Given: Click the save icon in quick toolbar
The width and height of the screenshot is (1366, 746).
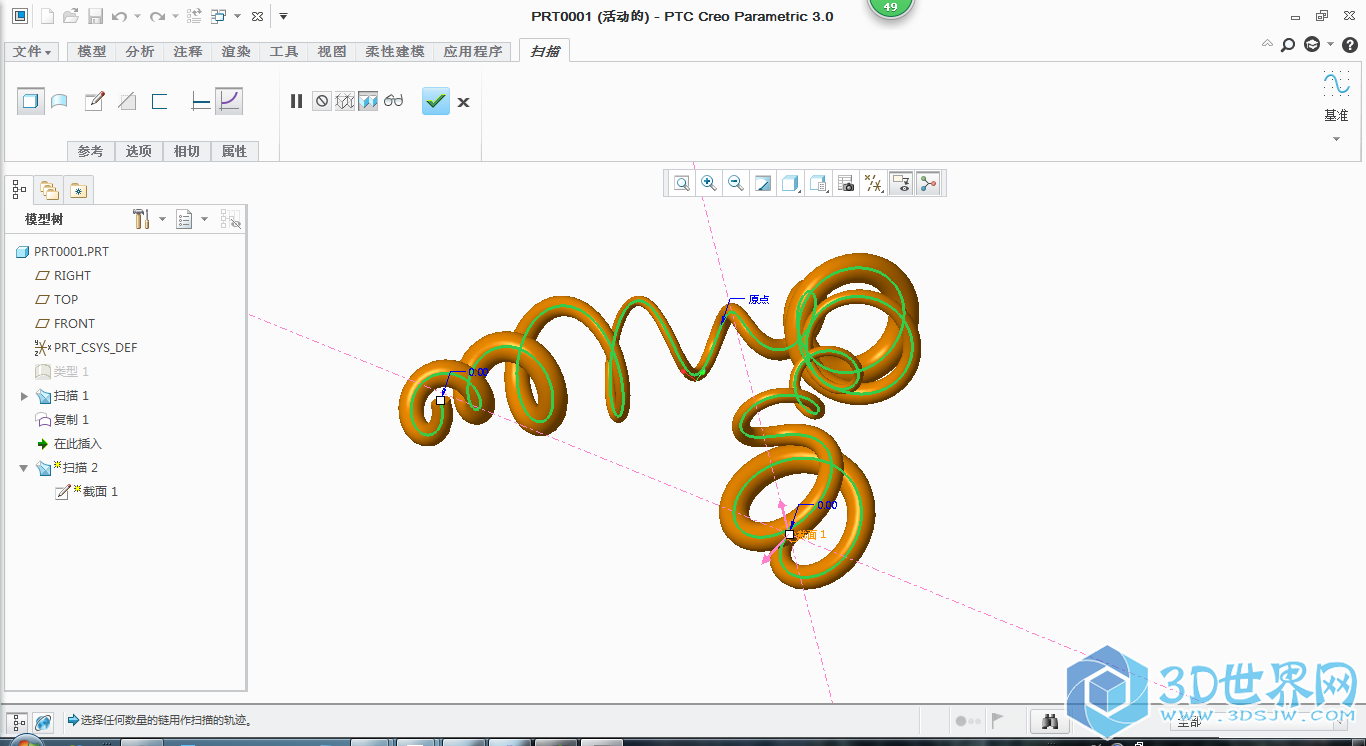Looking at the screenshot, I should tap(95, 16).
